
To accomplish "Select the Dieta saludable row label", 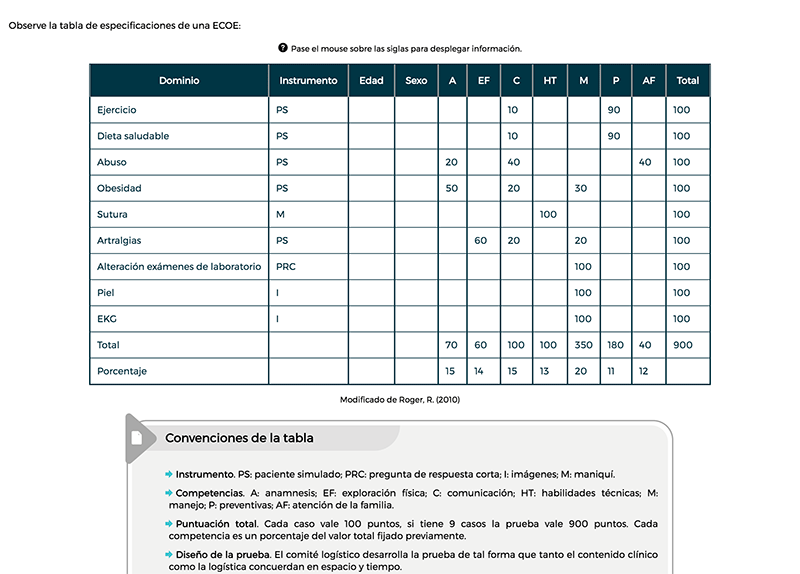I will 133,136.
